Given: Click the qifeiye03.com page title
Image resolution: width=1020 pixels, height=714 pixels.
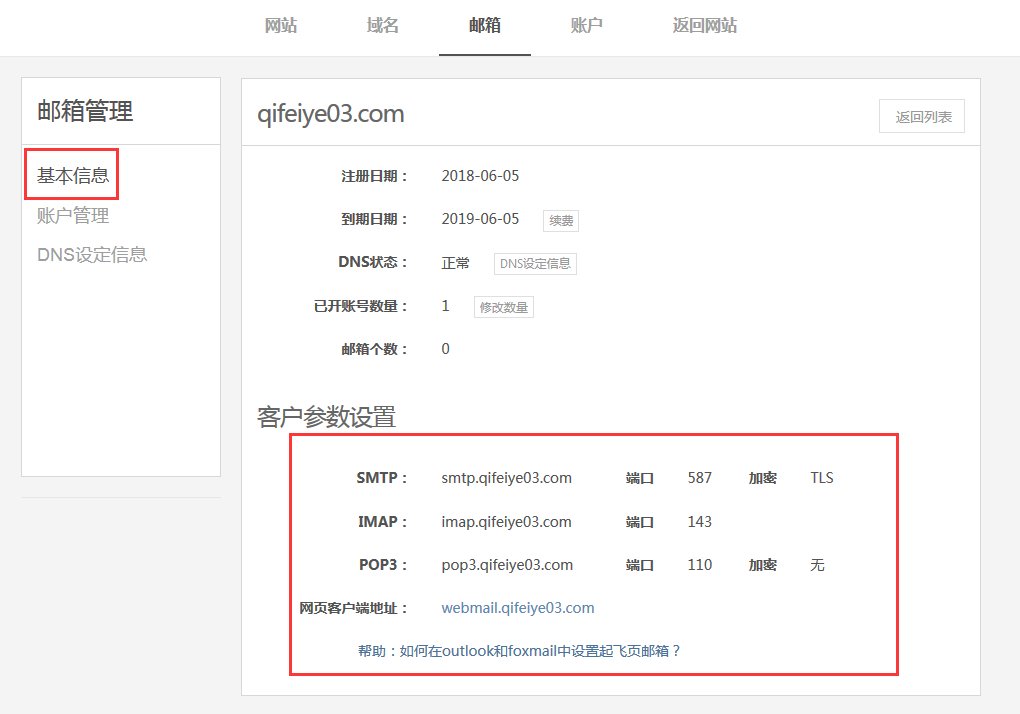Looking at the screenshot, I should [x=330, y=114].
